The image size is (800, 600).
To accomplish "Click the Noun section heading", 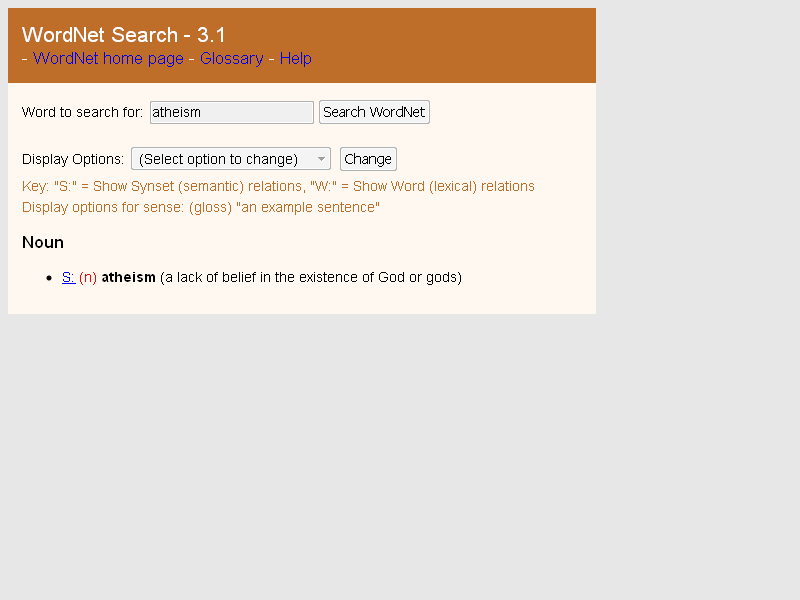I will [43, 243].
